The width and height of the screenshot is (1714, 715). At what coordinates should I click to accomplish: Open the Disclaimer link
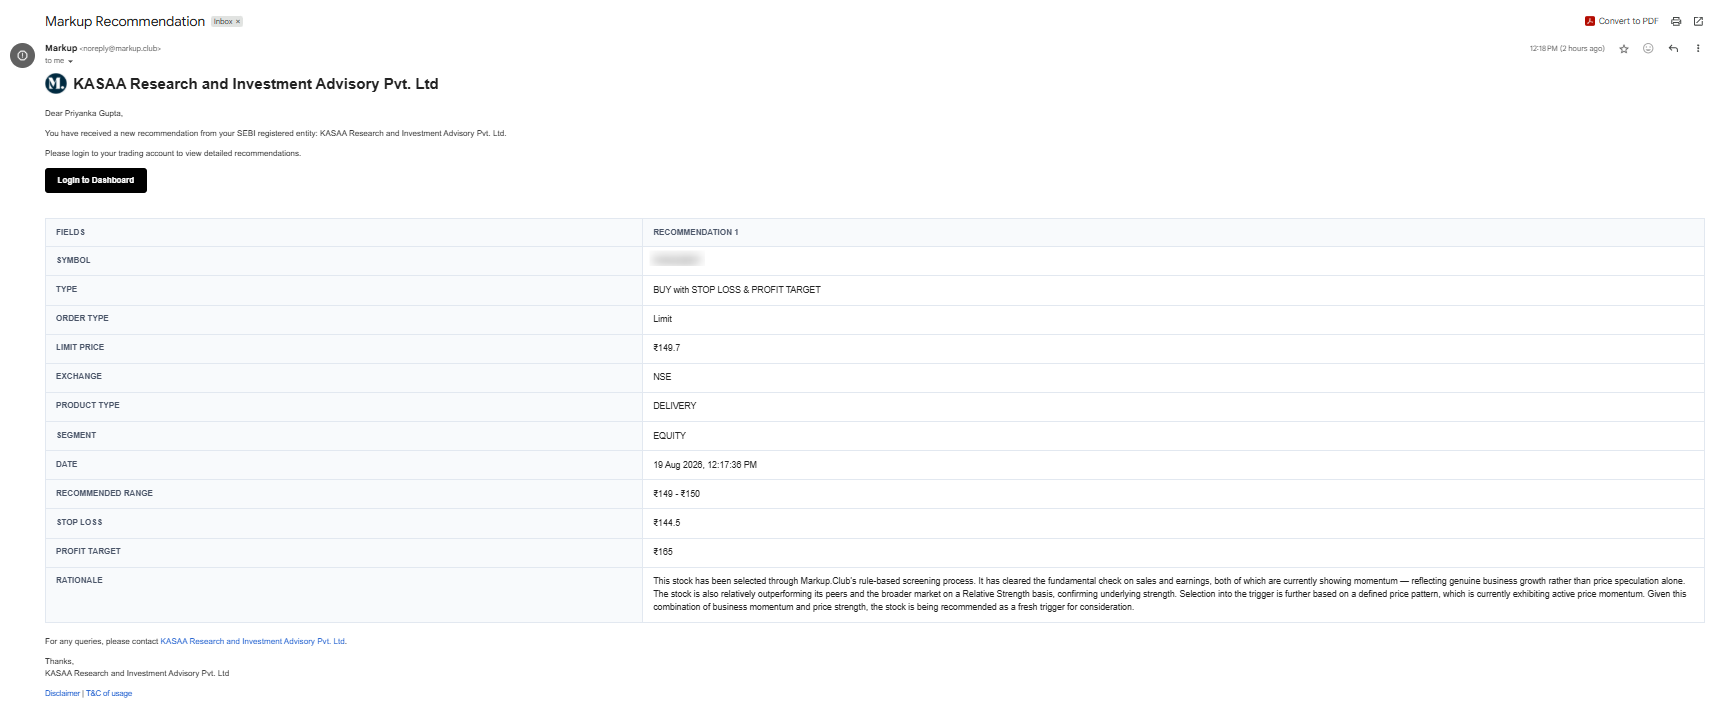click(62, 693)
